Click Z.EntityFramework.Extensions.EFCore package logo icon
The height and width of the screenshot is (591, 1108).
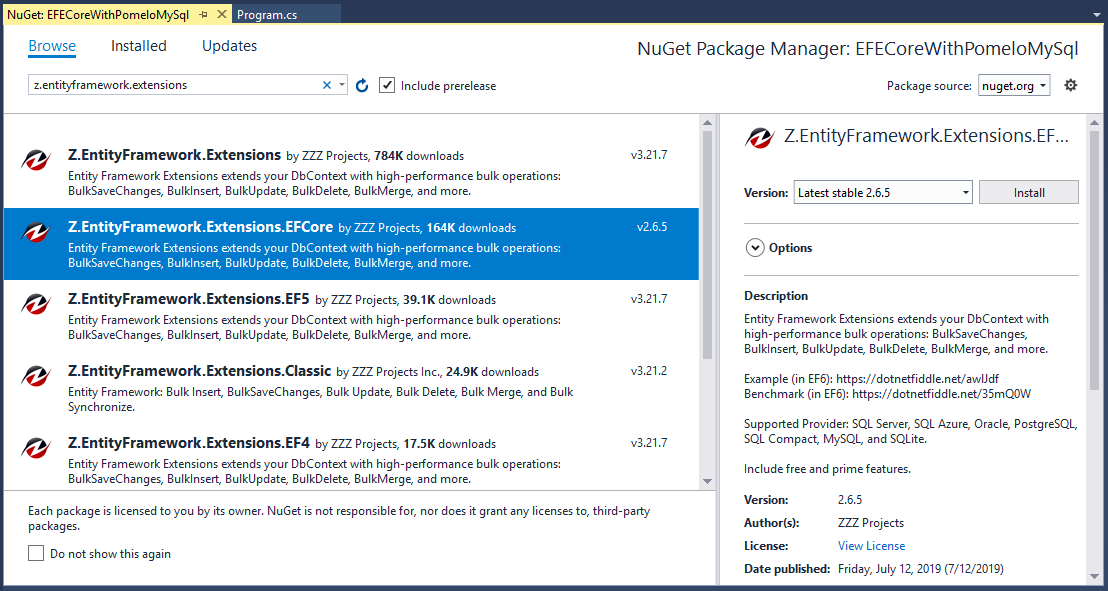pyautogui.click(x=35, y=233)
